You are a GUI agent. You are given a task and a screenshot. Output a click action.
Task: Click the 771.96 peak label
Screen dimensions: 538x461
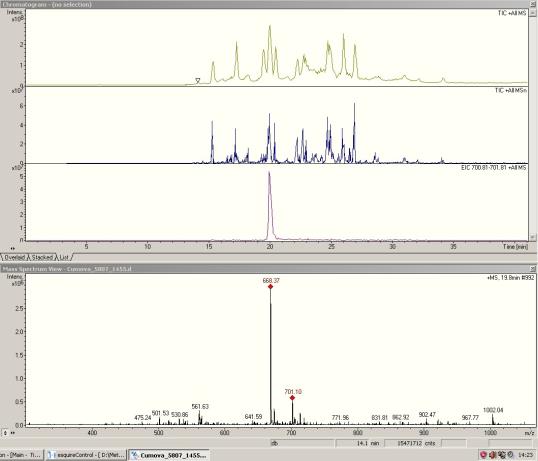[x=340, y=418]
